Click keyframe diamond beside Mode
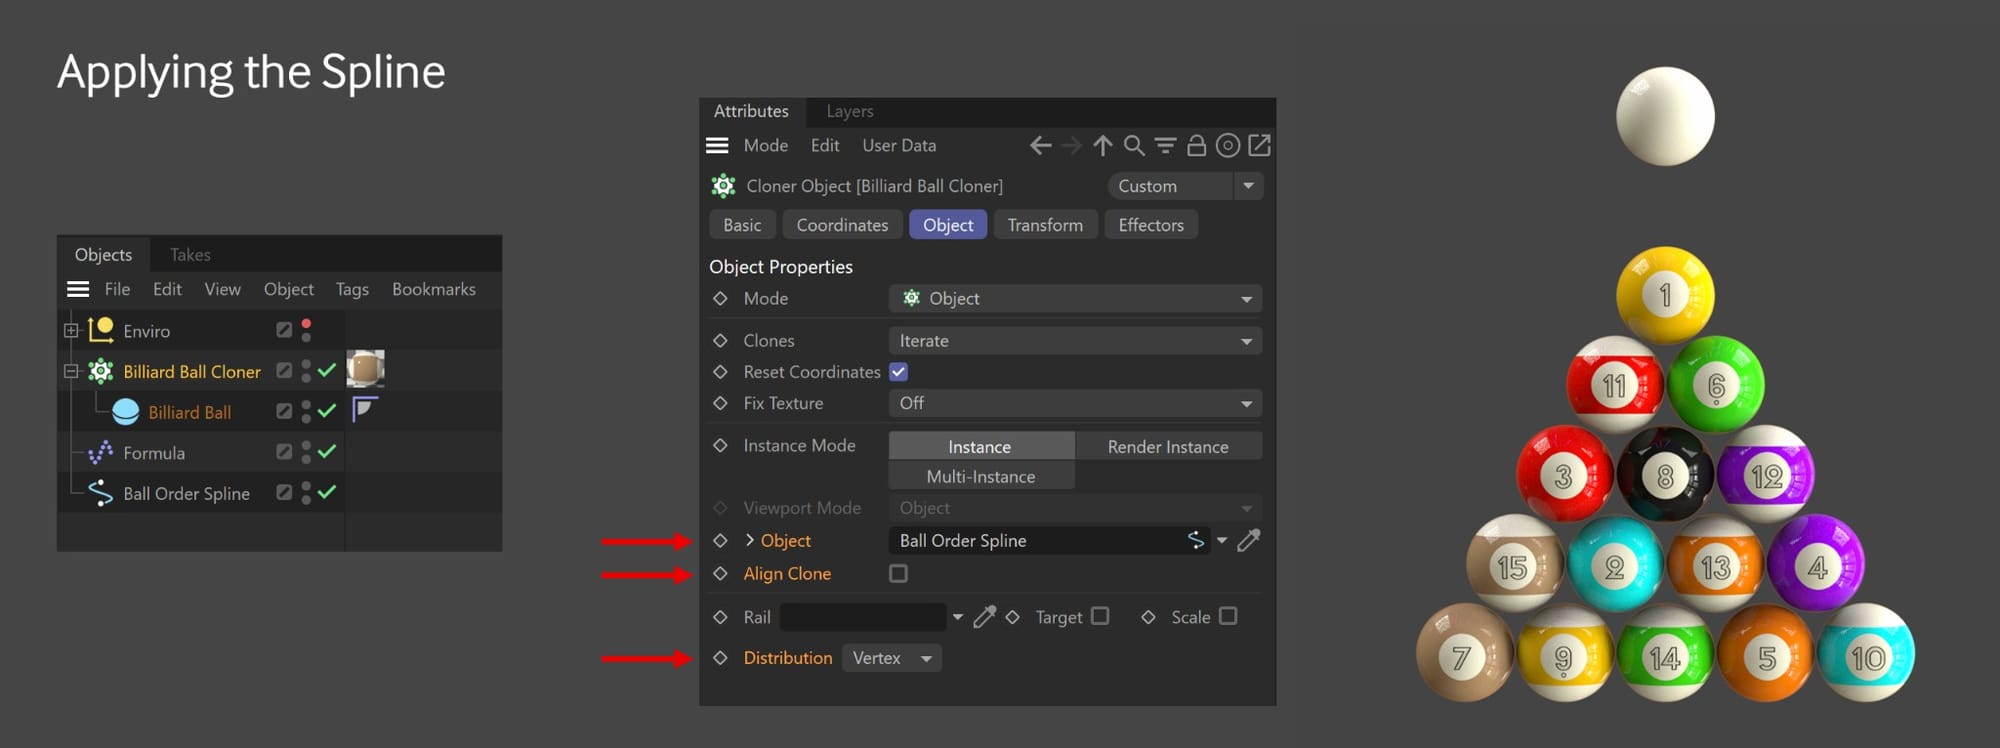 click(720, 298)
